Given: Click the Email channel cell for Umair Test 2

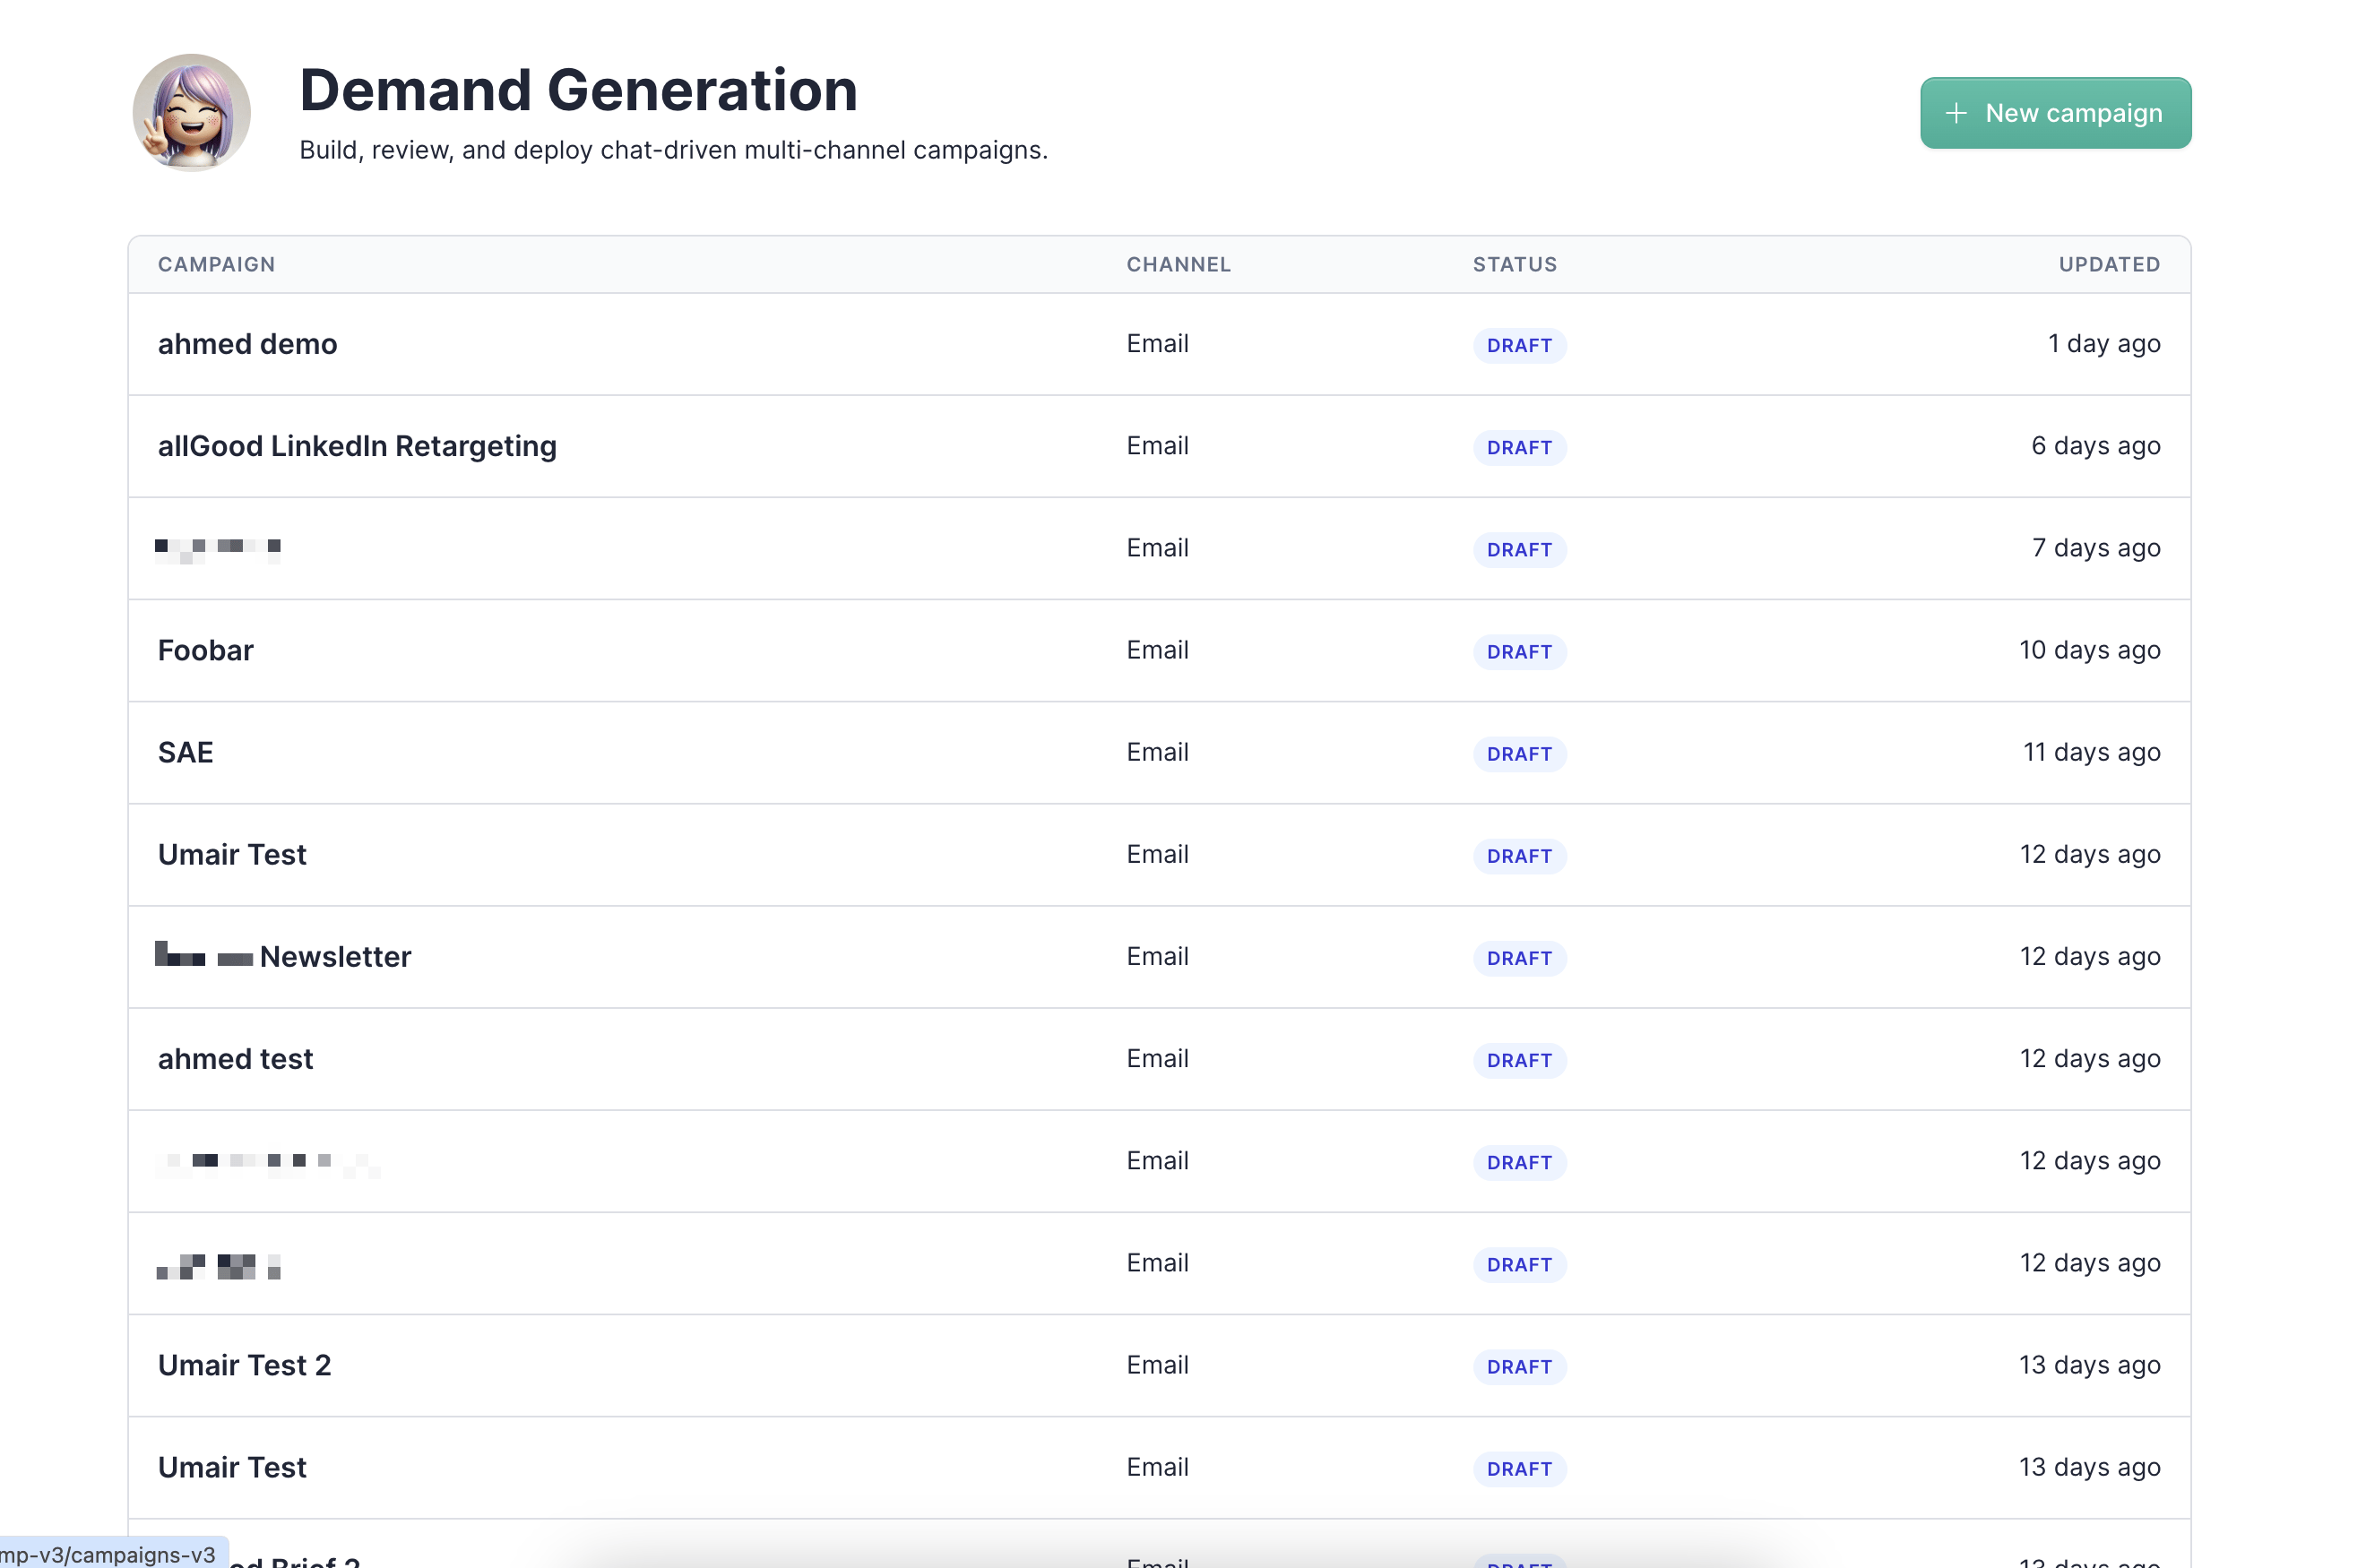Looking at the screenshot, I should (x=1157, y=1365).
